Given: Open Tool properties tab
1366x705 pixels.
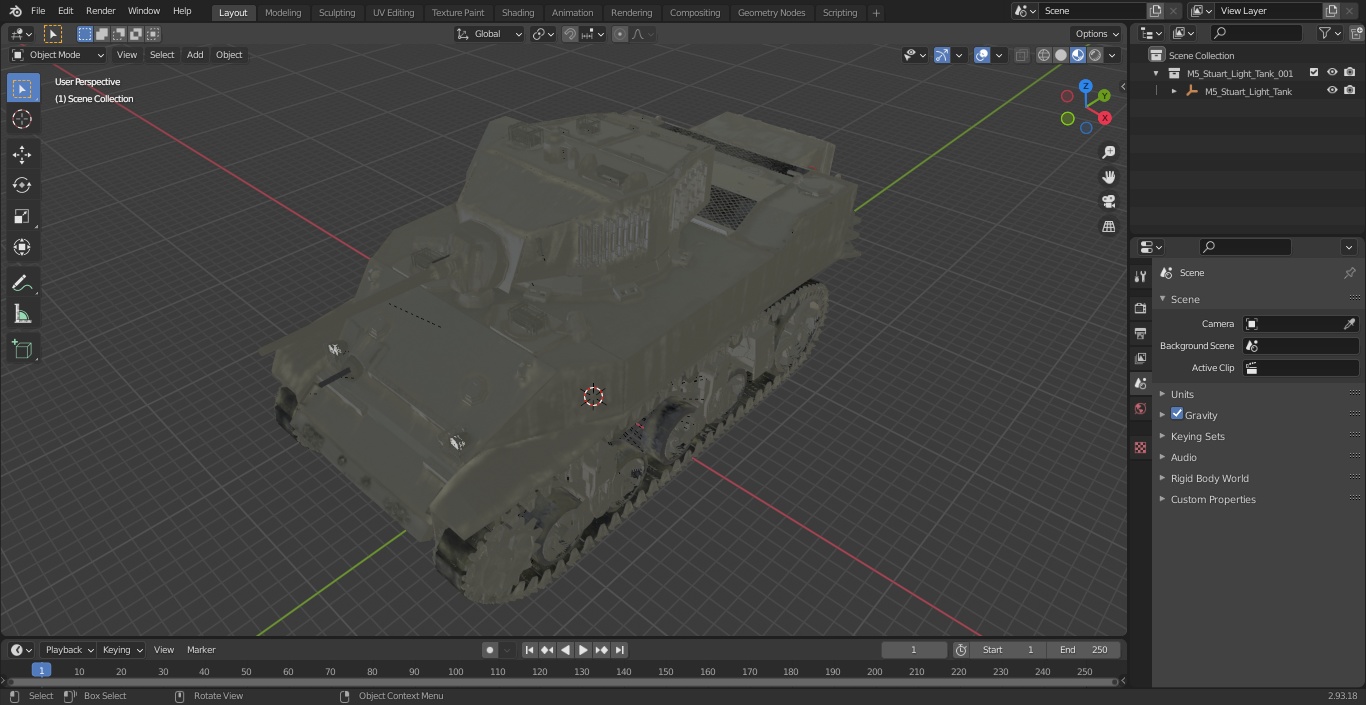Looking at the screenshot, I should pos(1140,277).
